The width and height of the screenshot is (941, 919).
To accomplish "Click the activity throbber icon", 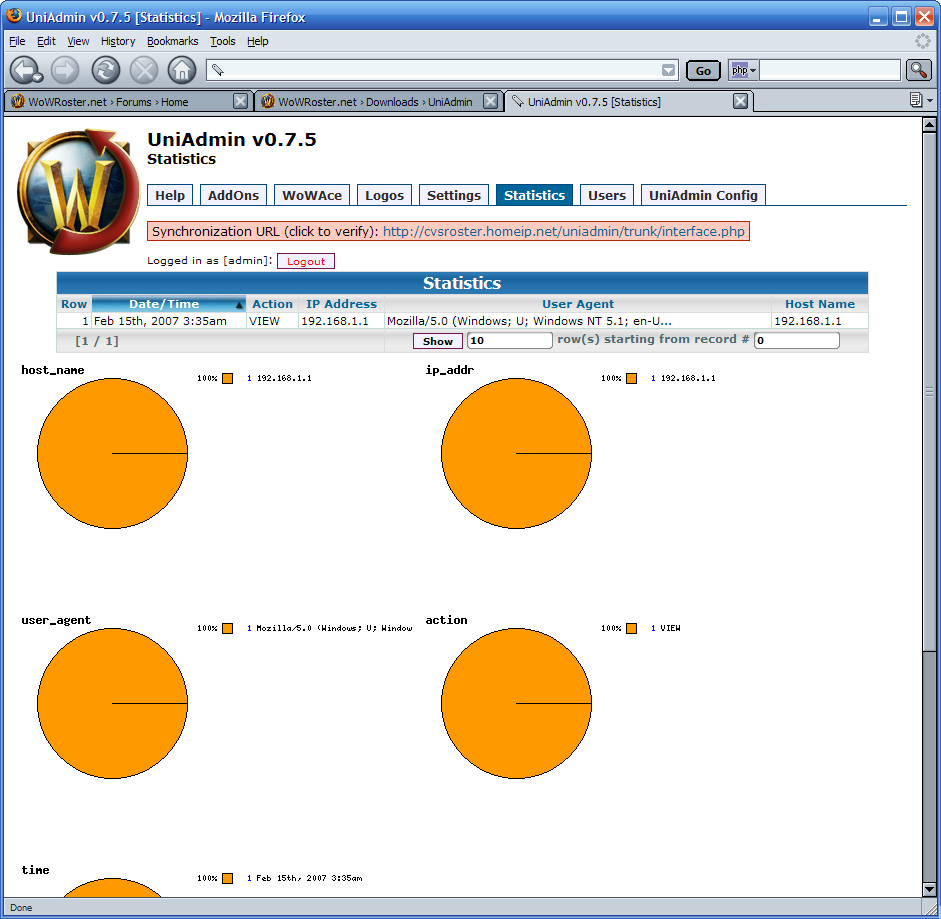I will (922, 41).
